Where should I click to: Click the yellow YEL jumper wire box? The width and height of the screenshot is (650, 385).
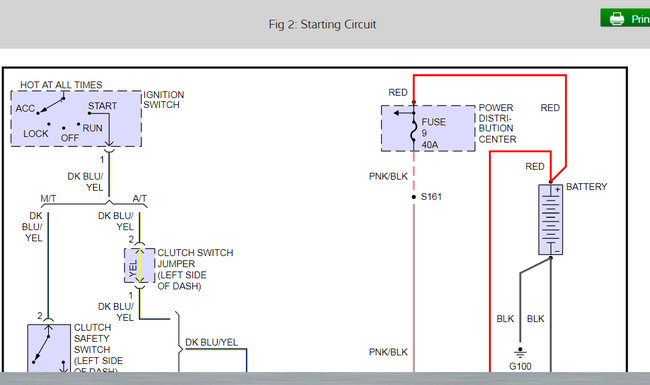(140, 266)
